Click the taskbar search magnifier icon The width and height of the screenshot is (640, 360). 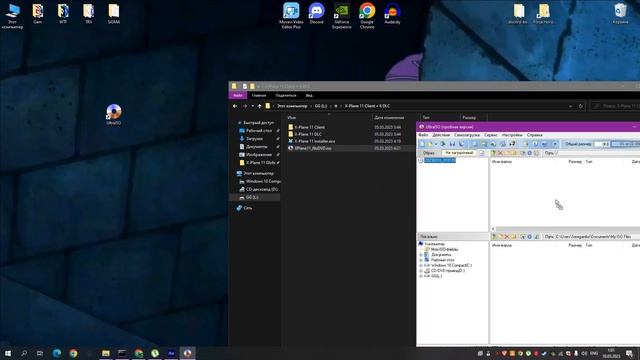pyautogui.click(x=24, y=353)
